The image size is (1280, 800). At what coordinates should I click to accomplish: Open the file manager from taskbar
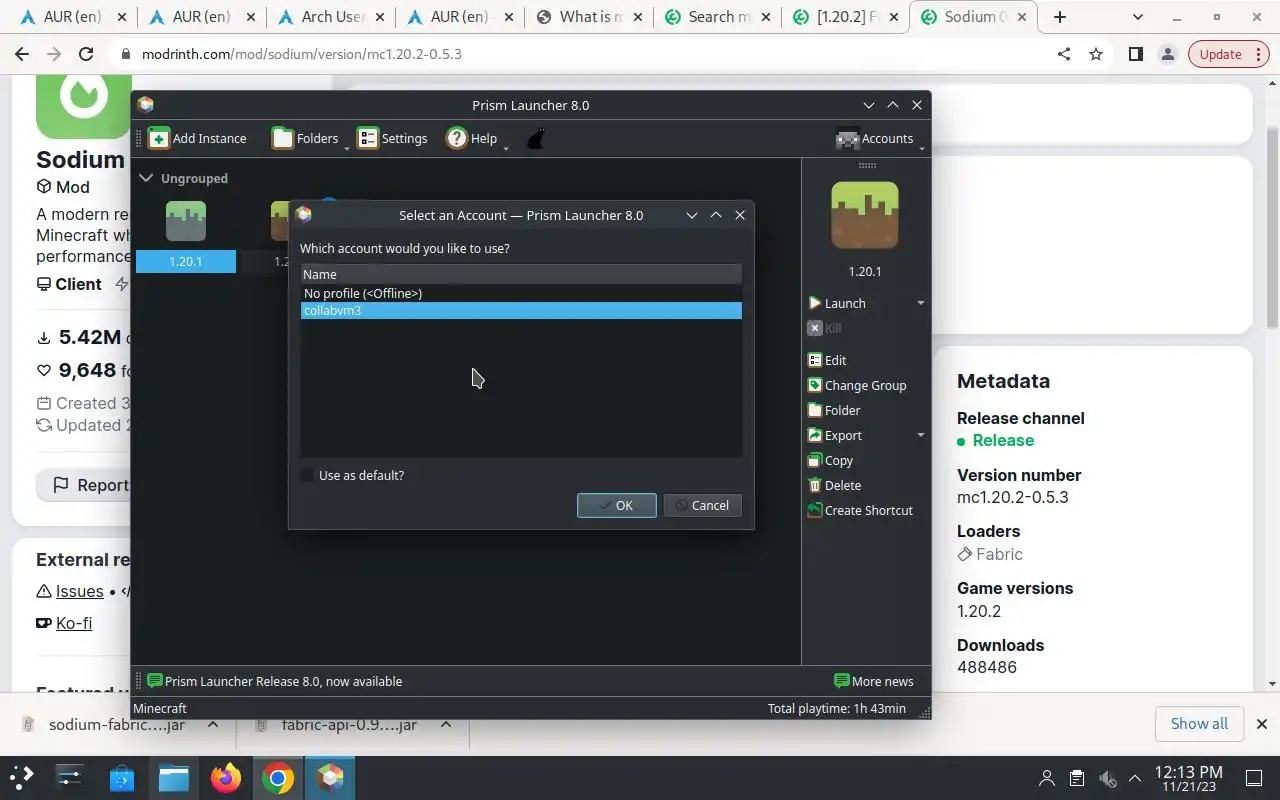[x=174, y=778]
